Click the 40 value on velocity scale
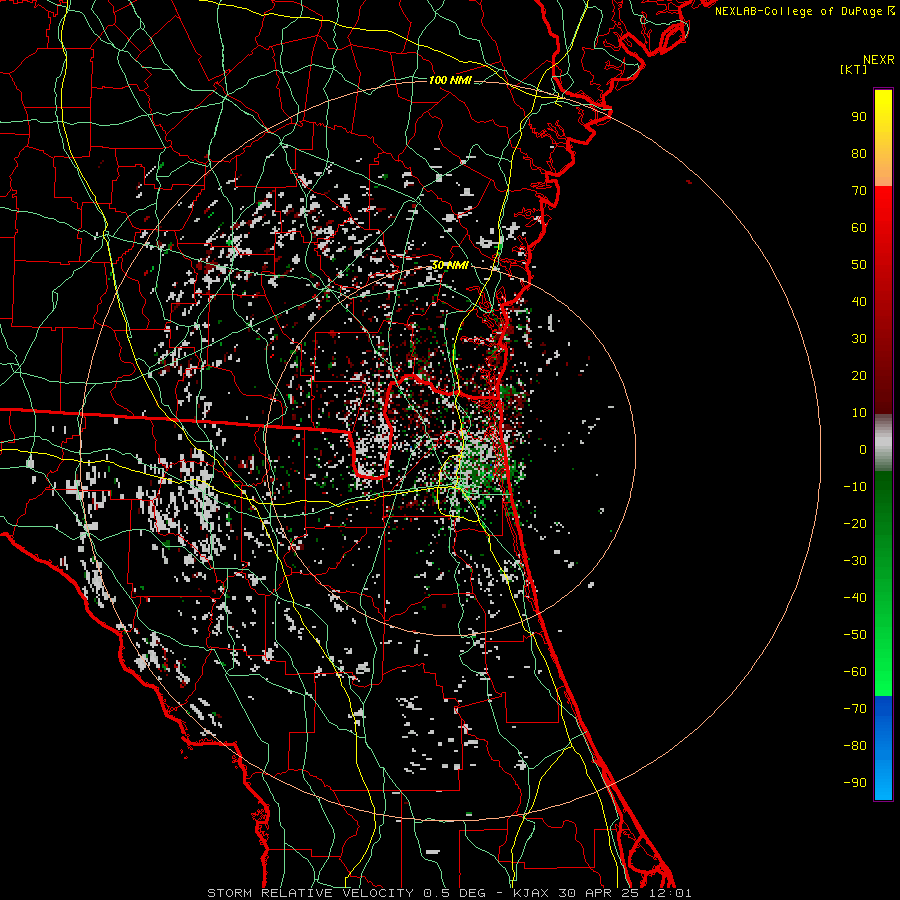Image resolution: width=900 pixels, height=900 pixels. click(x=859, y=301)
